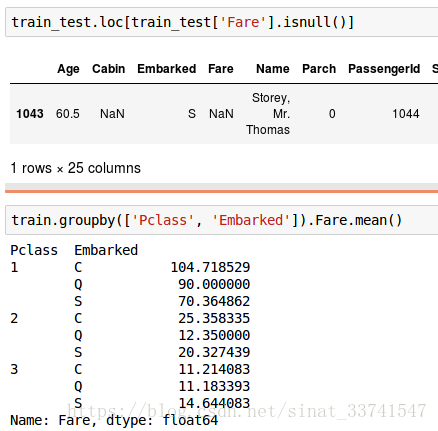
Task: Select the value 20.327439
Action: pyautogui.click(x=214, y=352)
